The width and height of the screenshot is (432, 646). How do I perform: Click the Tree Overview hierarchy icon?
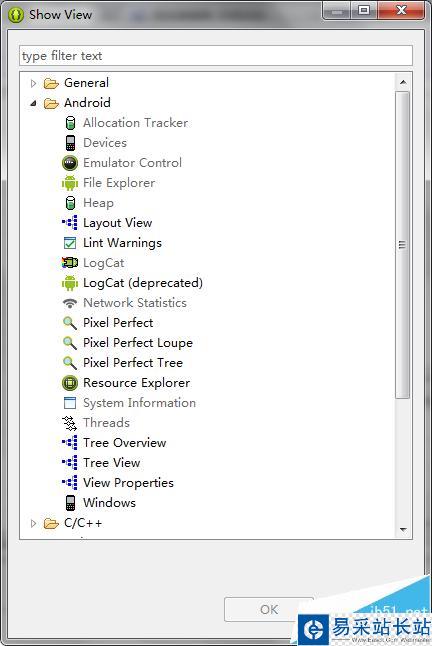coord(70,443)
